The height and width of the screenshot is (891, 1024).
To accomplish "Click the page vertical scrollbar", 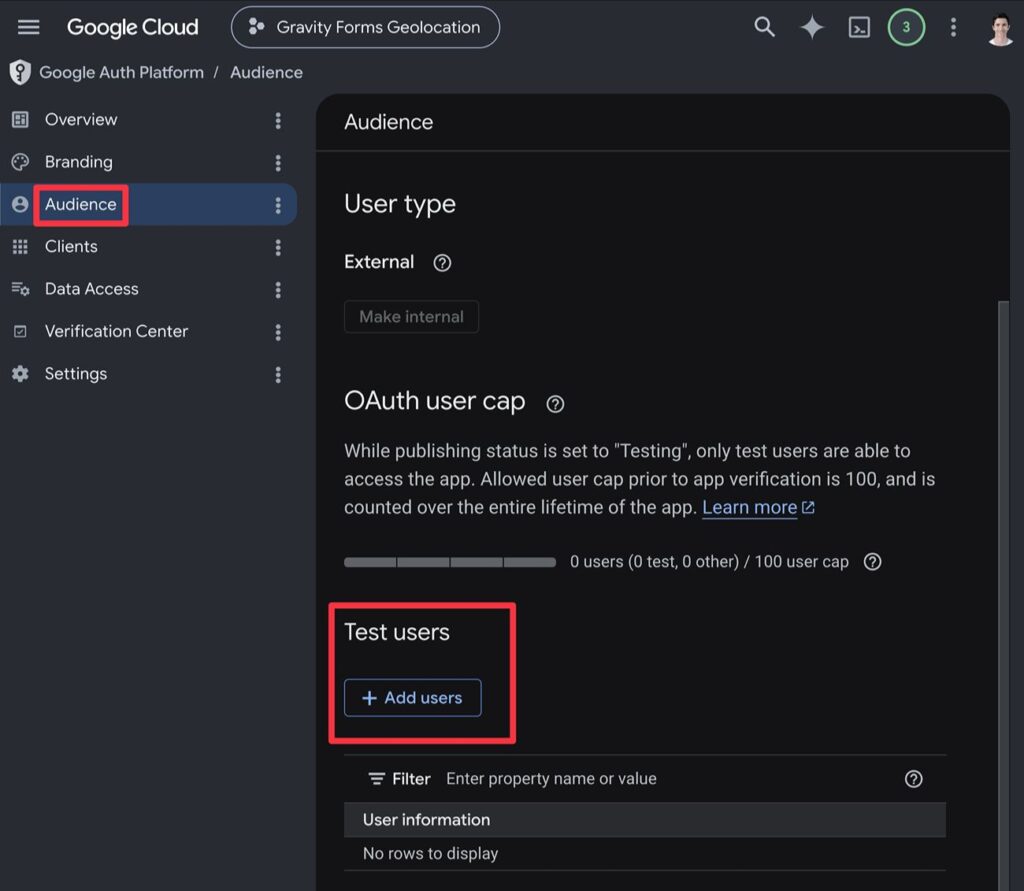I will [1003, 594].
